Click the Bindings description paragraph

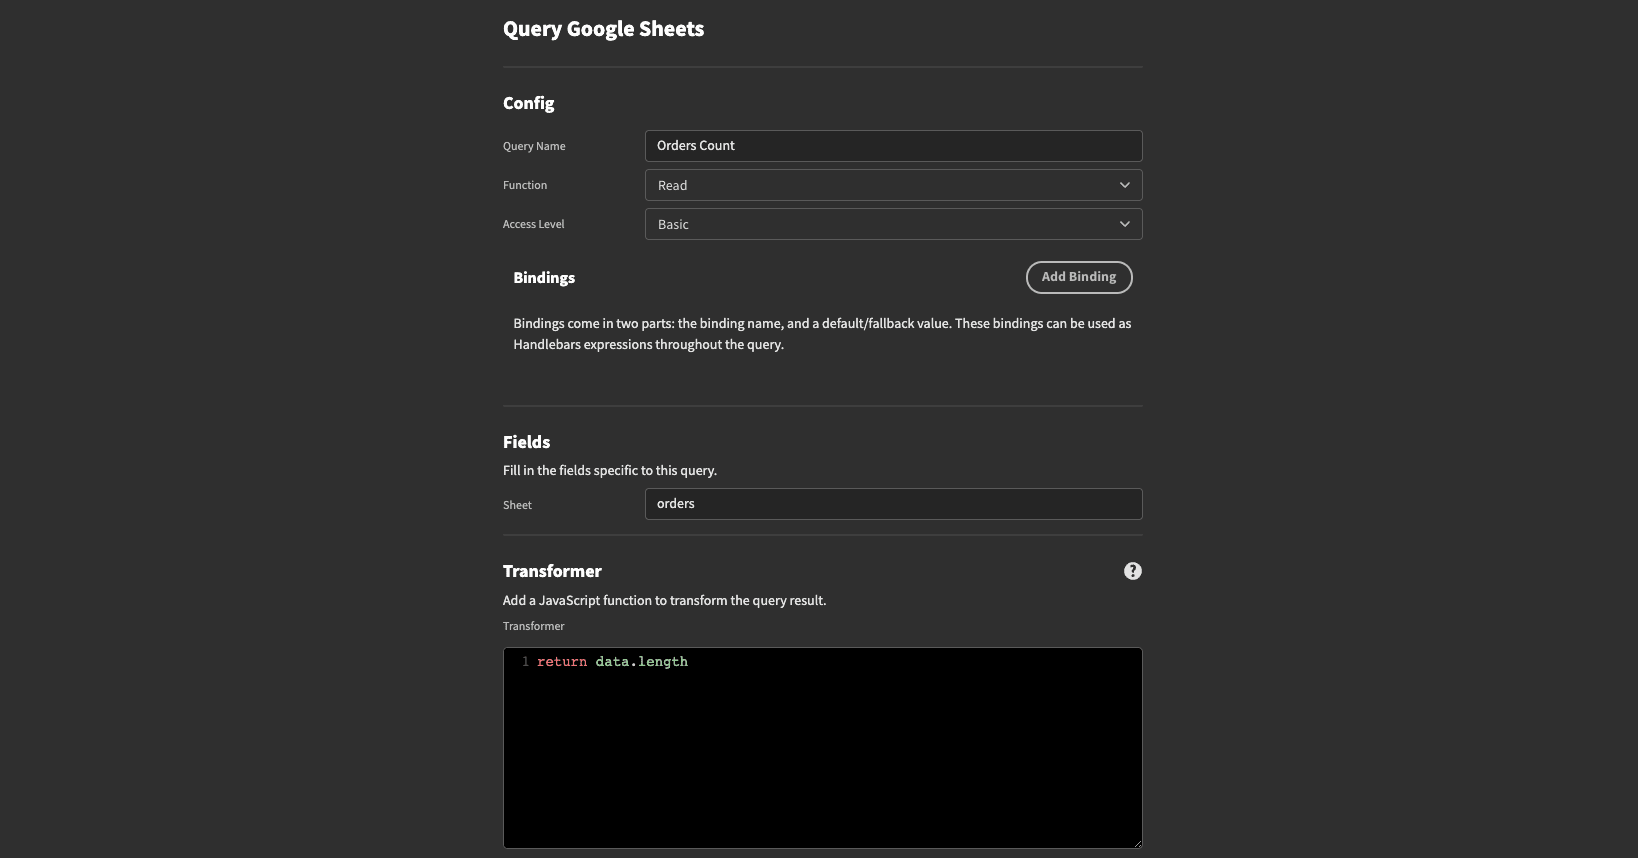coord(822,334)
